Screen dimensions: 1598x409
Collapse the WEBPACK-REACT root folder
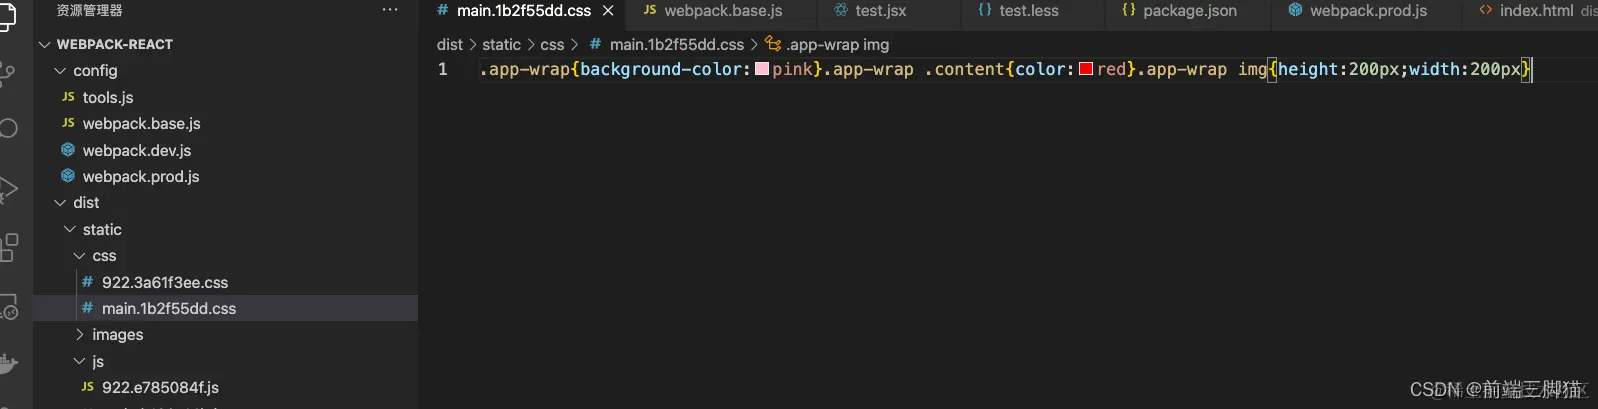point(44,44)
